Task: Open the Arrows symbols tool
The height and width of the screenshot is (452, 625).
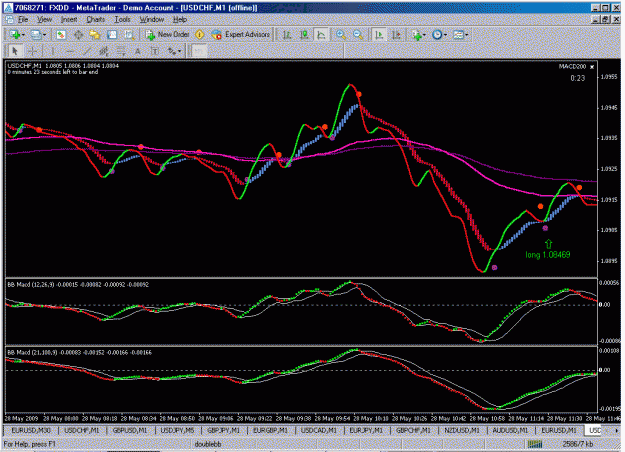Action: click(x=172, y=51)
